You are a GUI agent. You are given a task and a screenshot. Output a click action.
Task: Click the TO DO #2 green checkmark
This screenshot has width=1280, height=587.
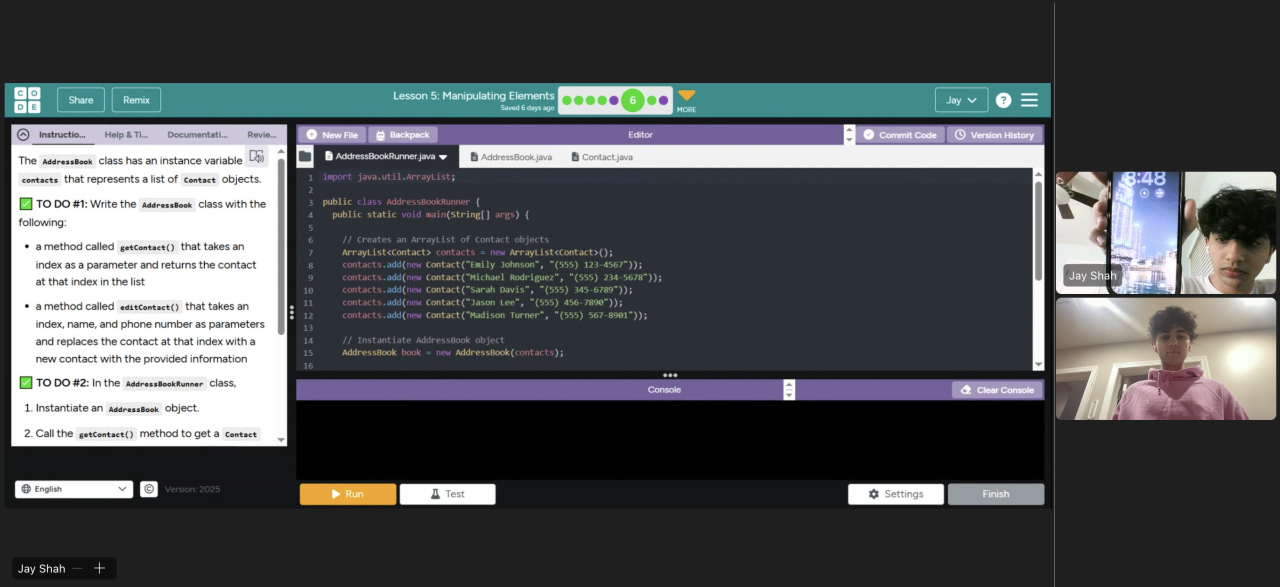26,383
